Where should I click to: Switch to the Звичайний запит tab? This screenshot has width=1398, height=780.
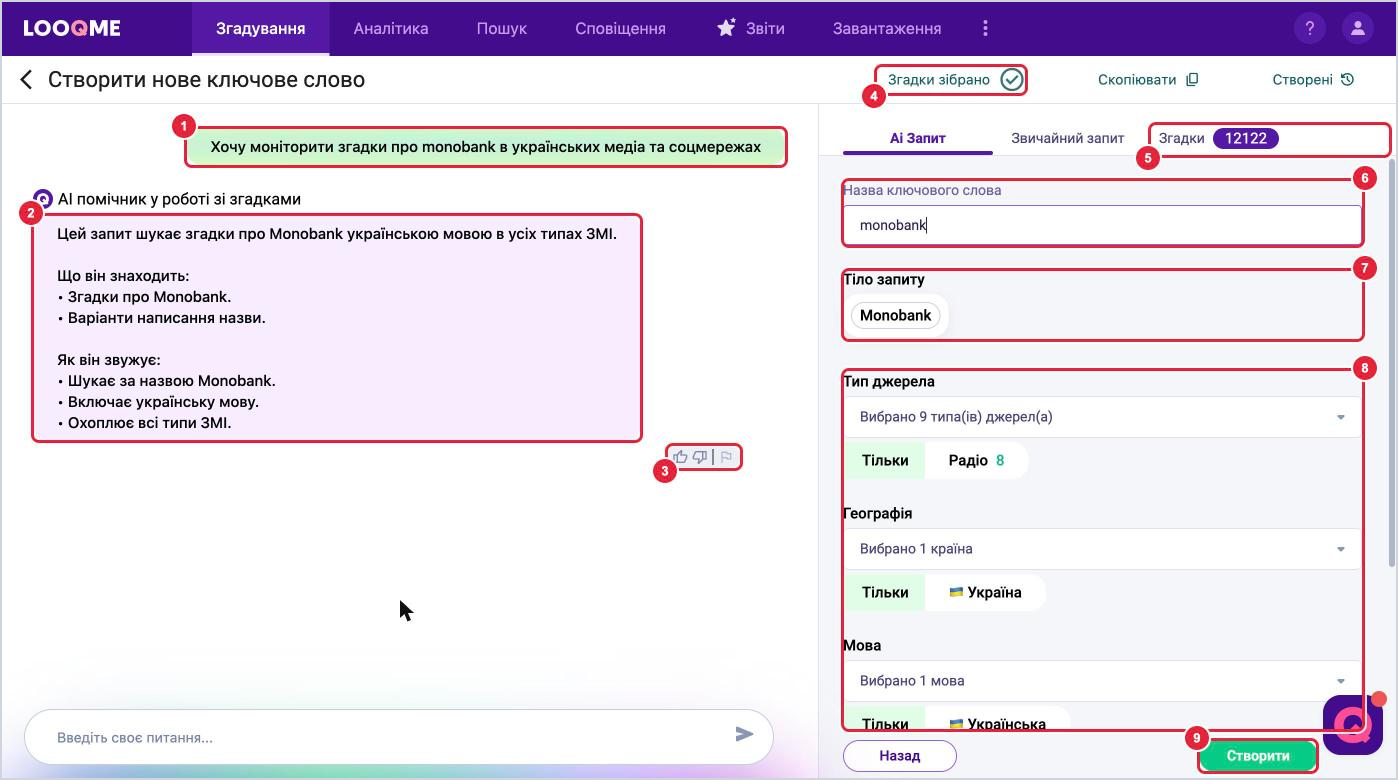click(1067, 138)
